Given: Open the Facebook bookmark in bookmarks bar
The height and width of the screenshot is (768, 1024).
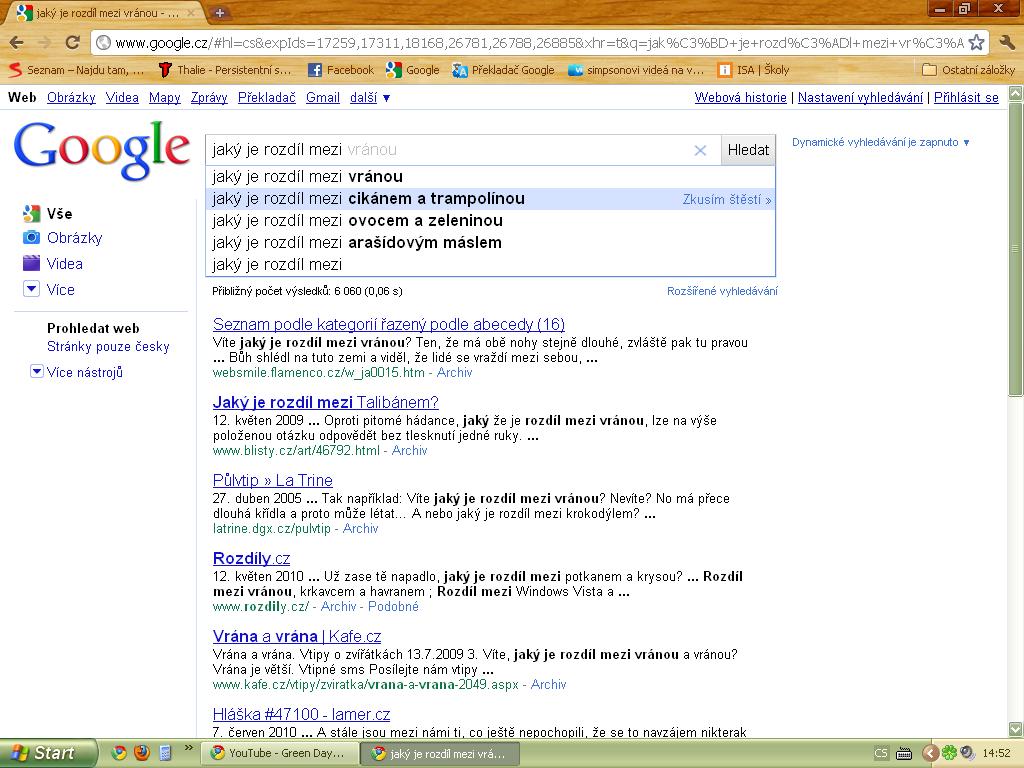Looking at the screenshot, I should 340,70.
